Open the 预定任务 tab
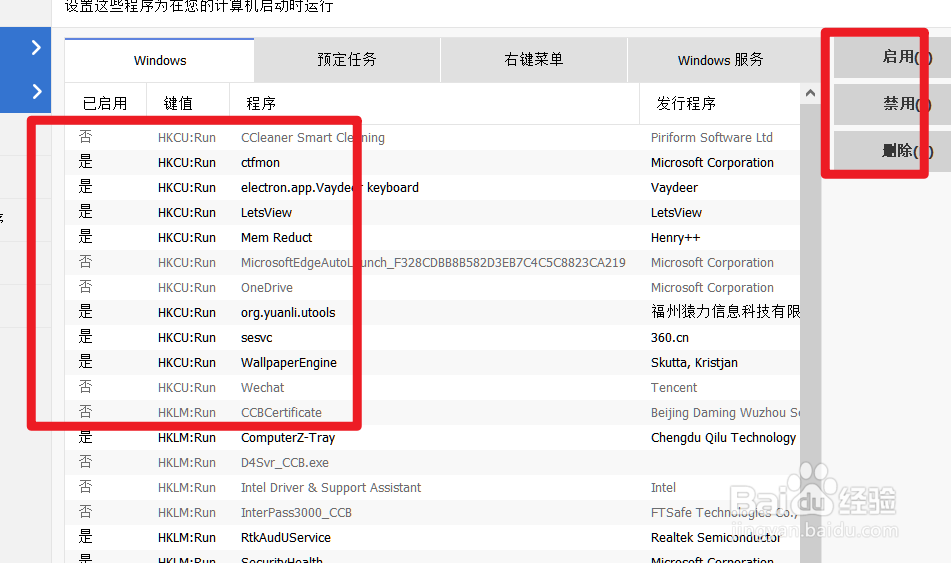This screenshot has height=563, width=951. click(347, 60)
